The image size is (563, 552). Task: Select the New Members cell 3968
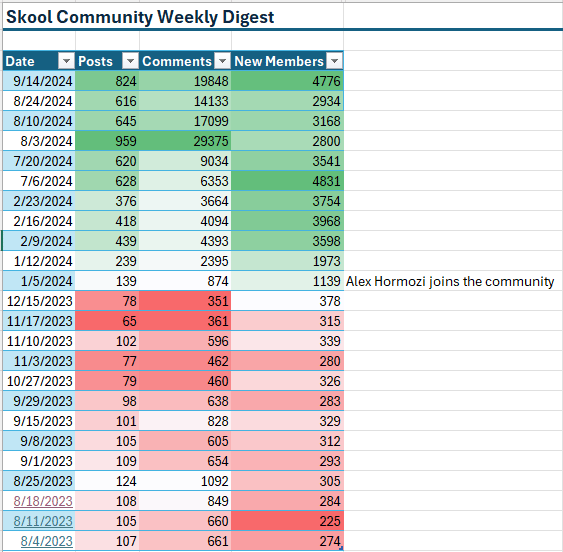(287, 221)
